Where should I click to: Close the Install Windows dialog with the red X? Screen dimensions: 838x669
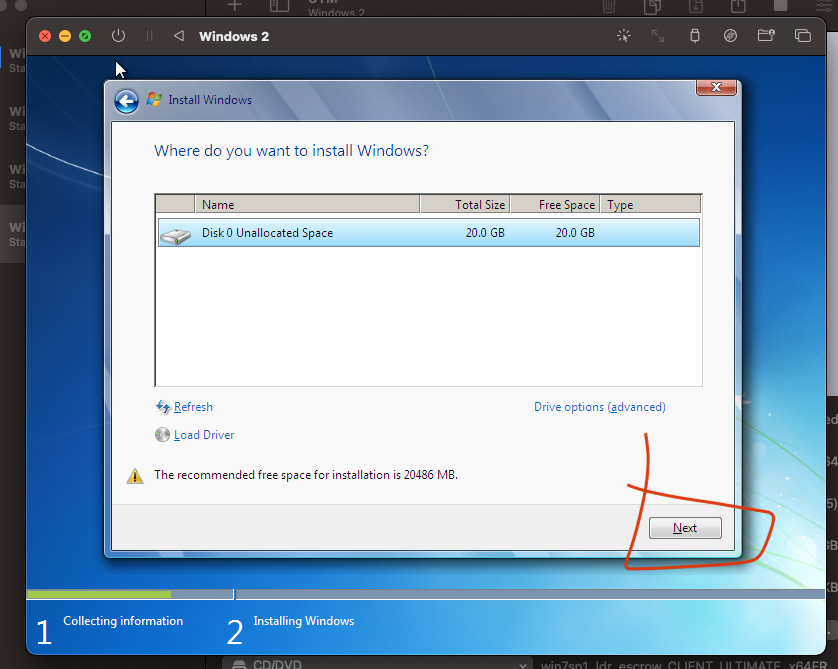(716, 87)
